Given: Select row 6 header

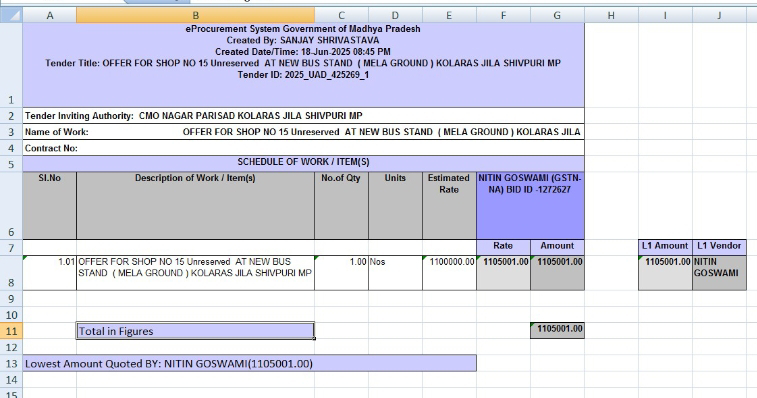Looking at the screenshot, I should click(x=11, y=206).
